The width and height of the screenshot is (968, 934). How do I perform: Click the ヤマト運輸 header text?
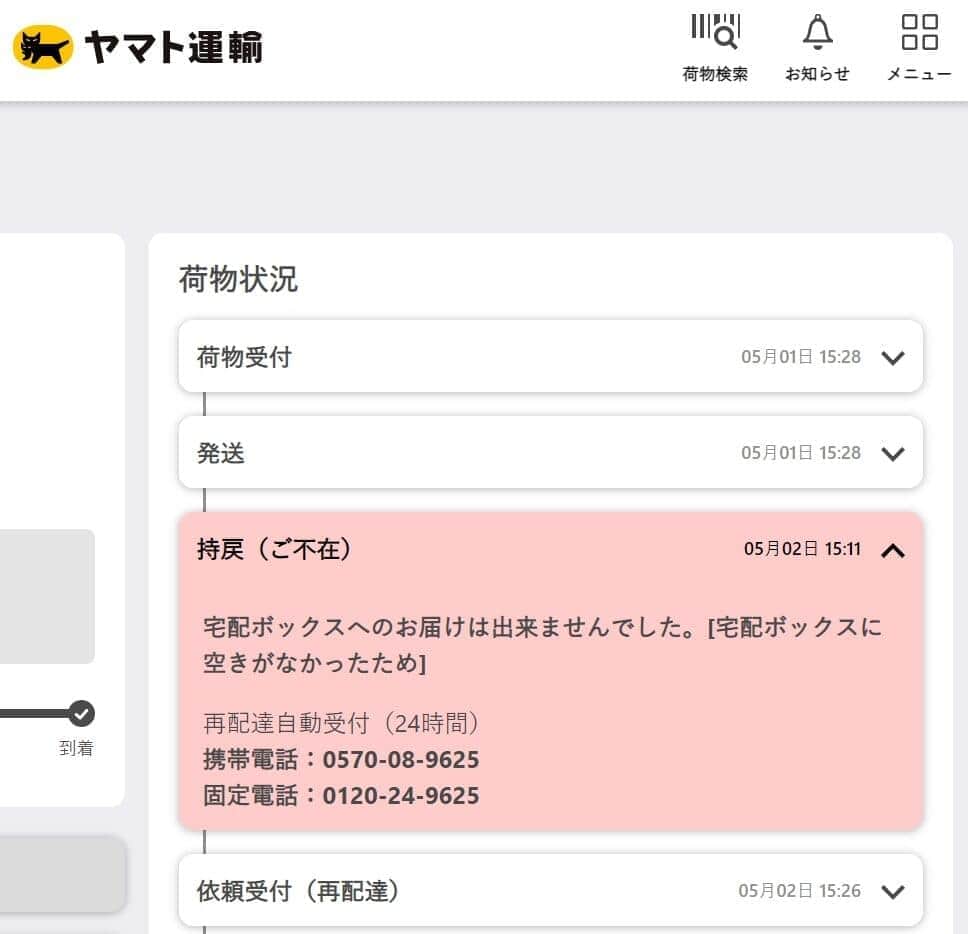[172, 45]
